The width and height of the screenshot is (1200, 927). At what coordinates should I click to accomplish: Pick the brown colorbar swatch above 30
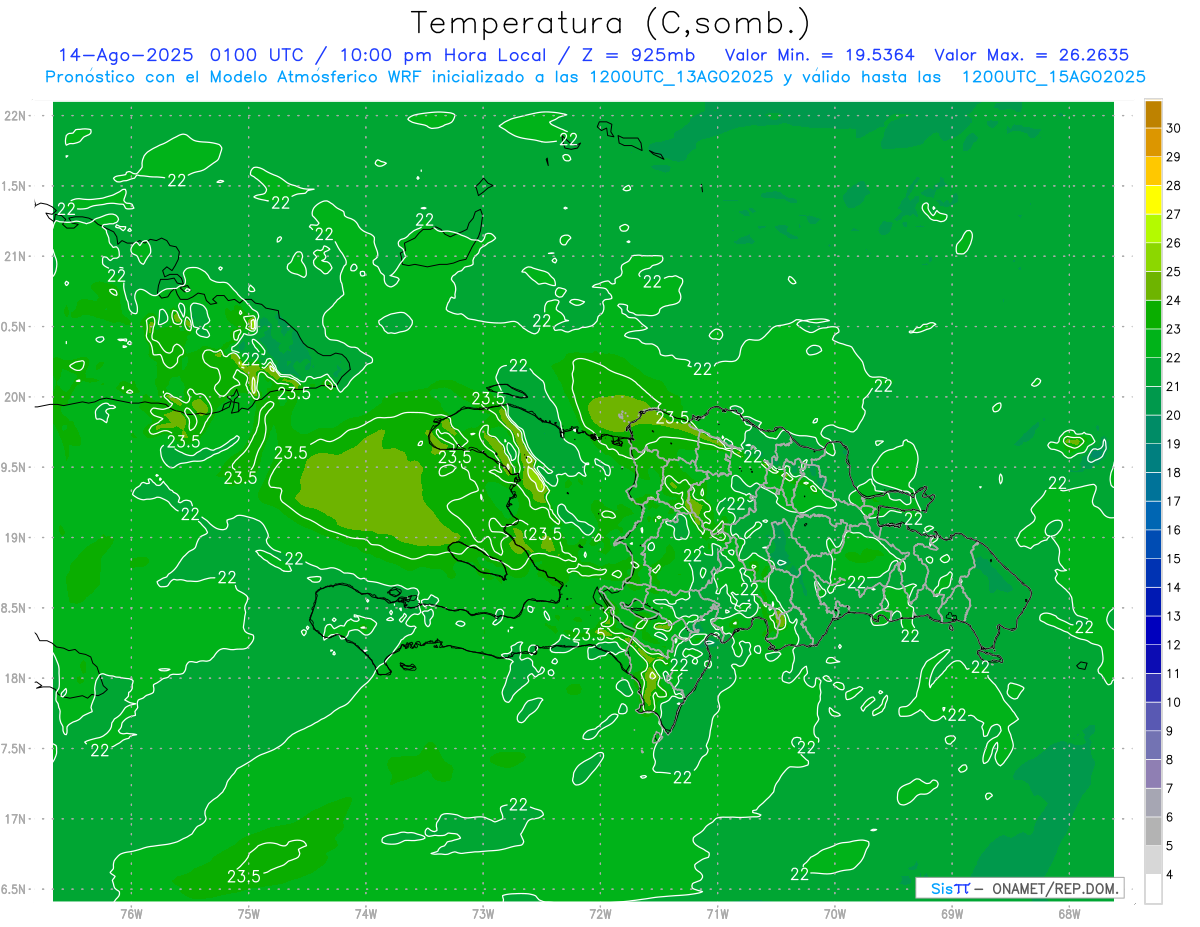click(x=1153, y=114)
